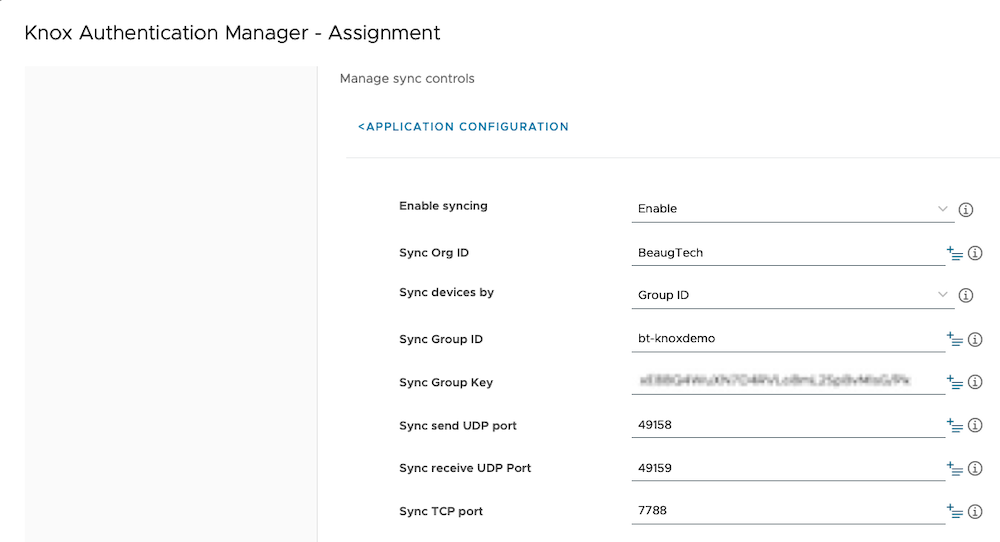Image resolution: width=1000 pixels, height=542 pixels.
Task: Click lookup icon for Sync TCP port
Action: click(x=954, y=512)
